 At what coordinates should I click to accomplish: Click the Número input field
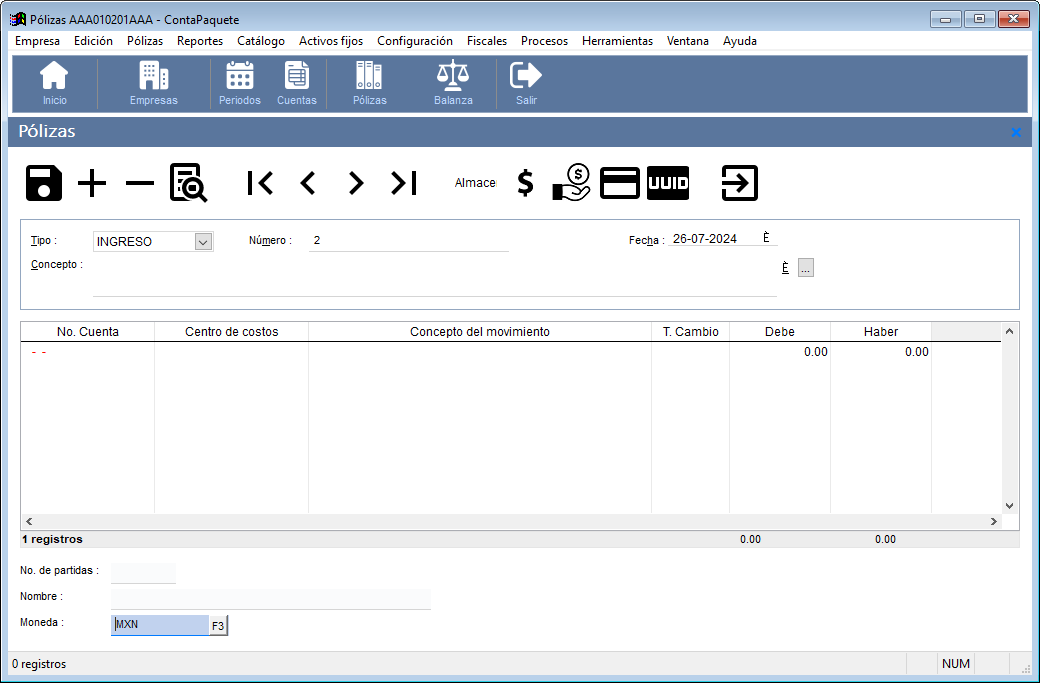[x=409, y=241]
